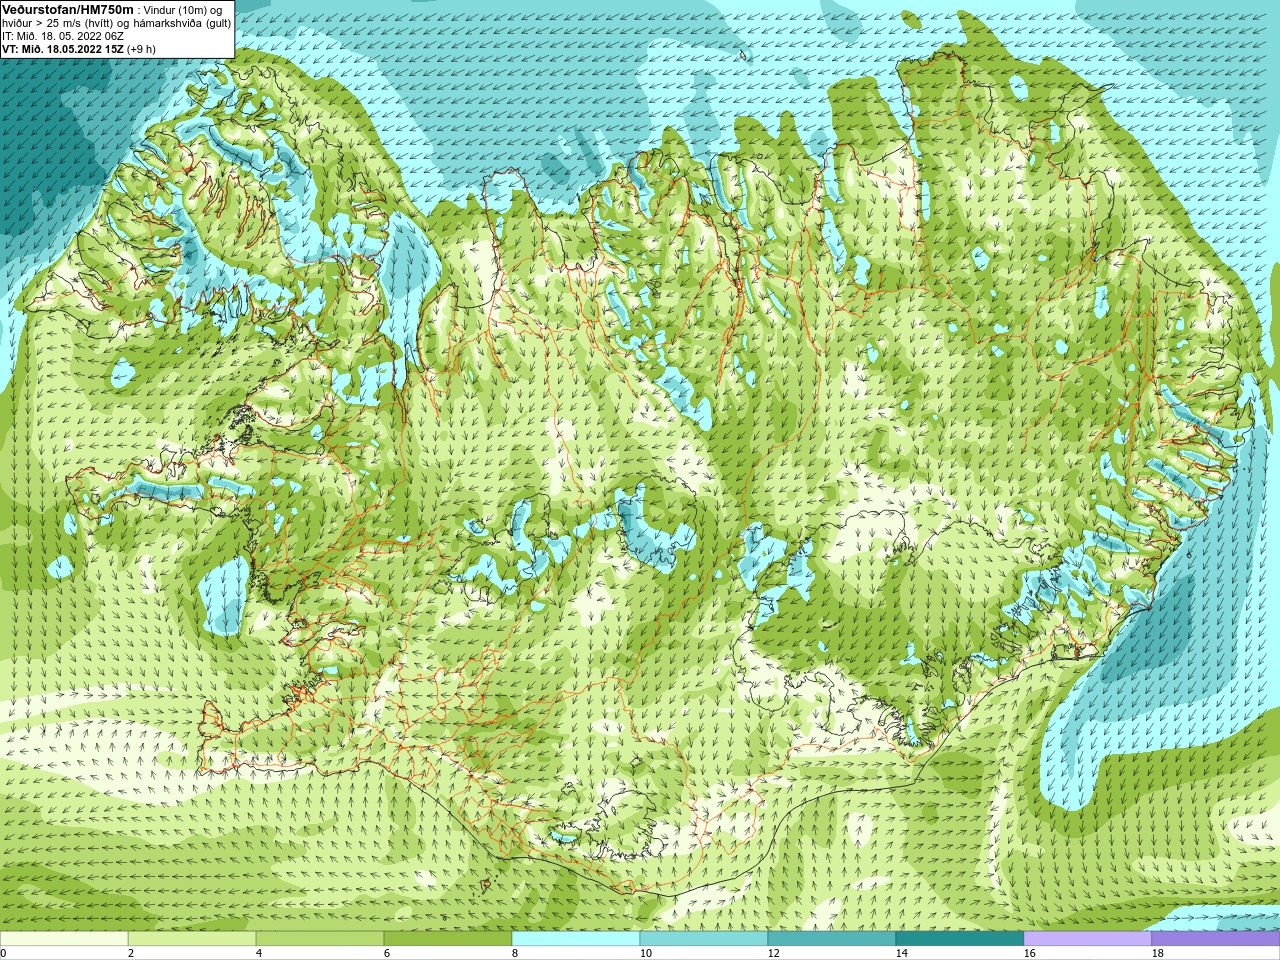Click the legend scale label '2'
The height and width of the screenshot is (960, 1280).
[x=131, y=953]
